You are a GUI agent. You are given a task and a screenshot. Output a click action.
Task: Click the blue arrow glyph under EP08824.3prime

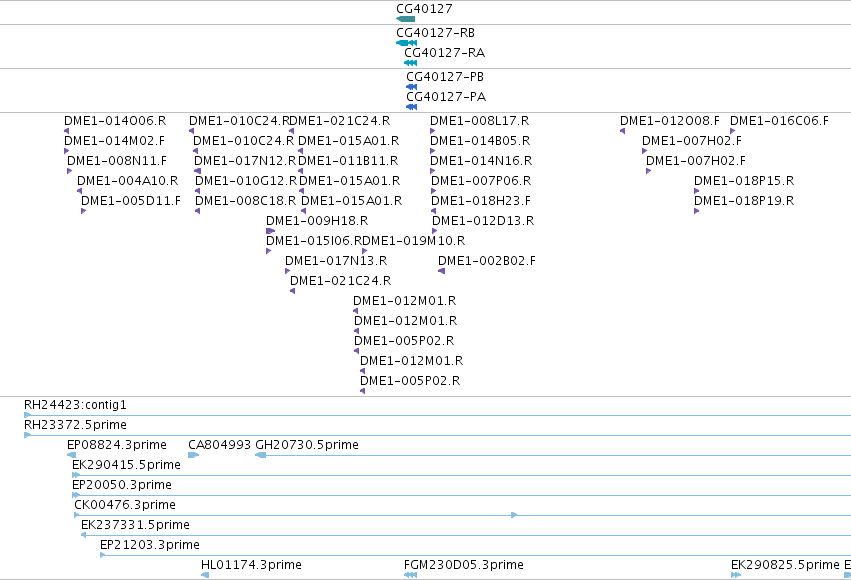click(71, 455)
